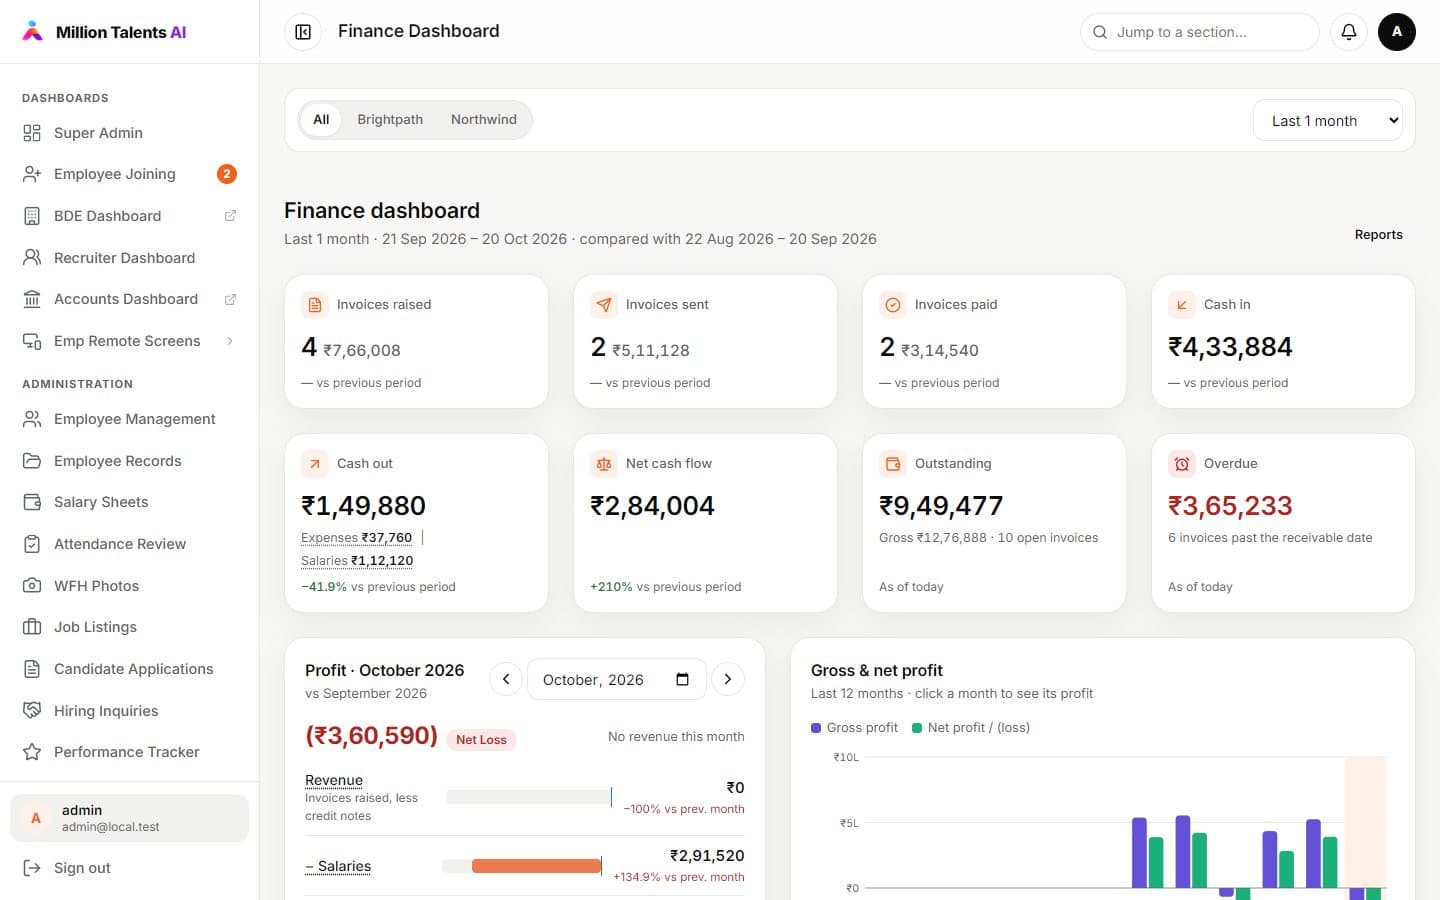
Task: Click the Revenue label in Profit panel
Action: coord(334,781)
